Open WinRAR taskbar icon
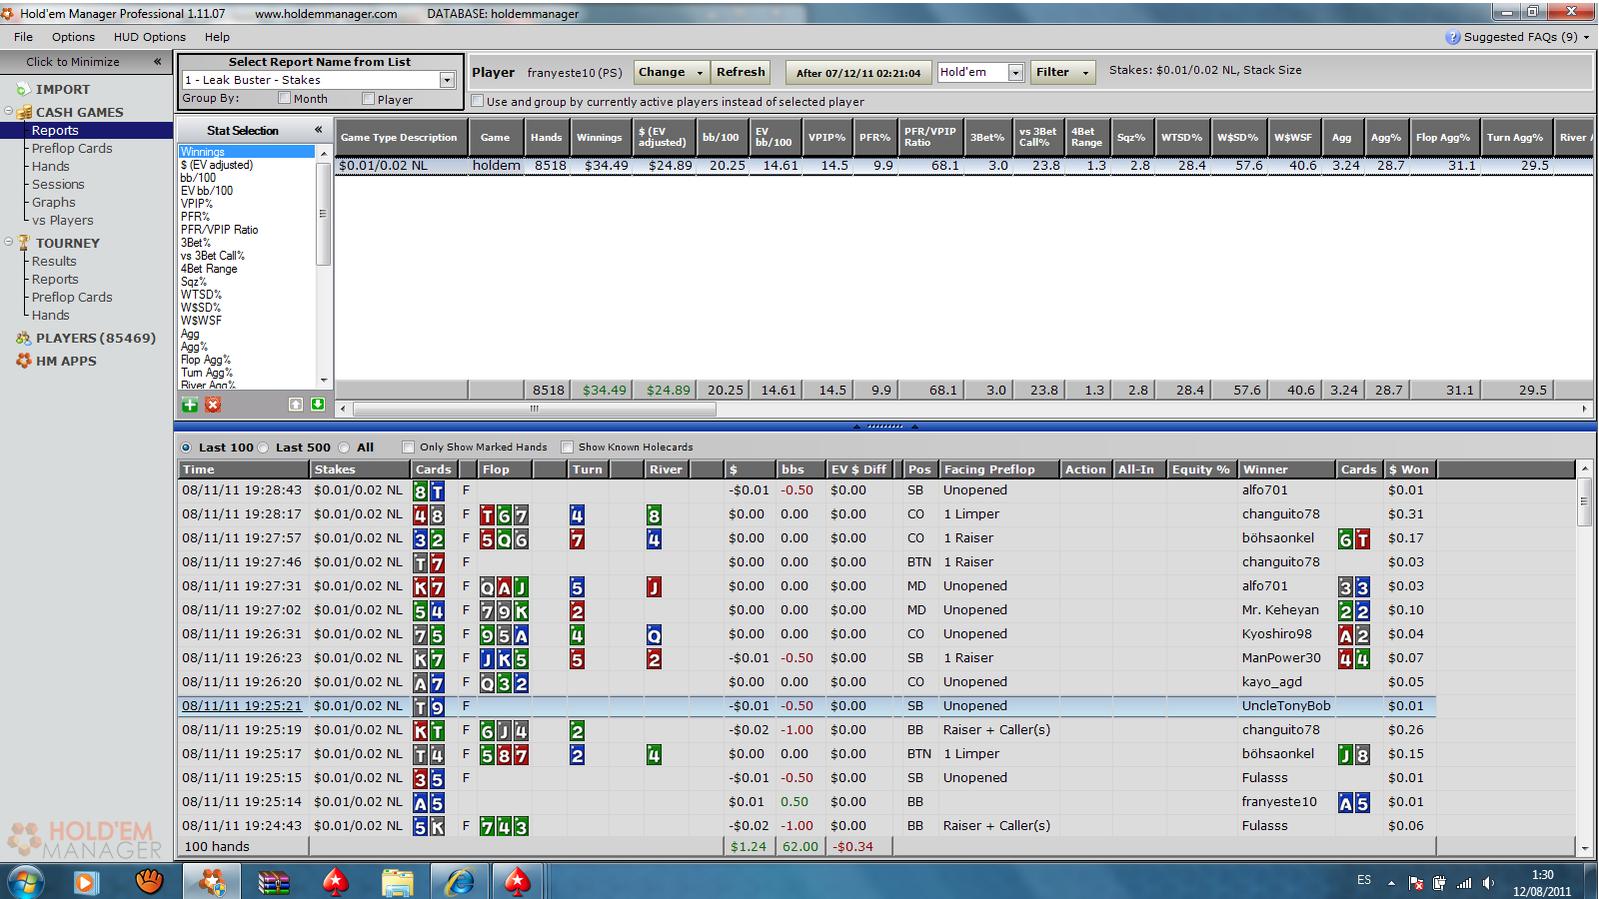Image resolution: width=1599 pixels, height=899 pixels. pyautogui.click(x=274, y=882)
